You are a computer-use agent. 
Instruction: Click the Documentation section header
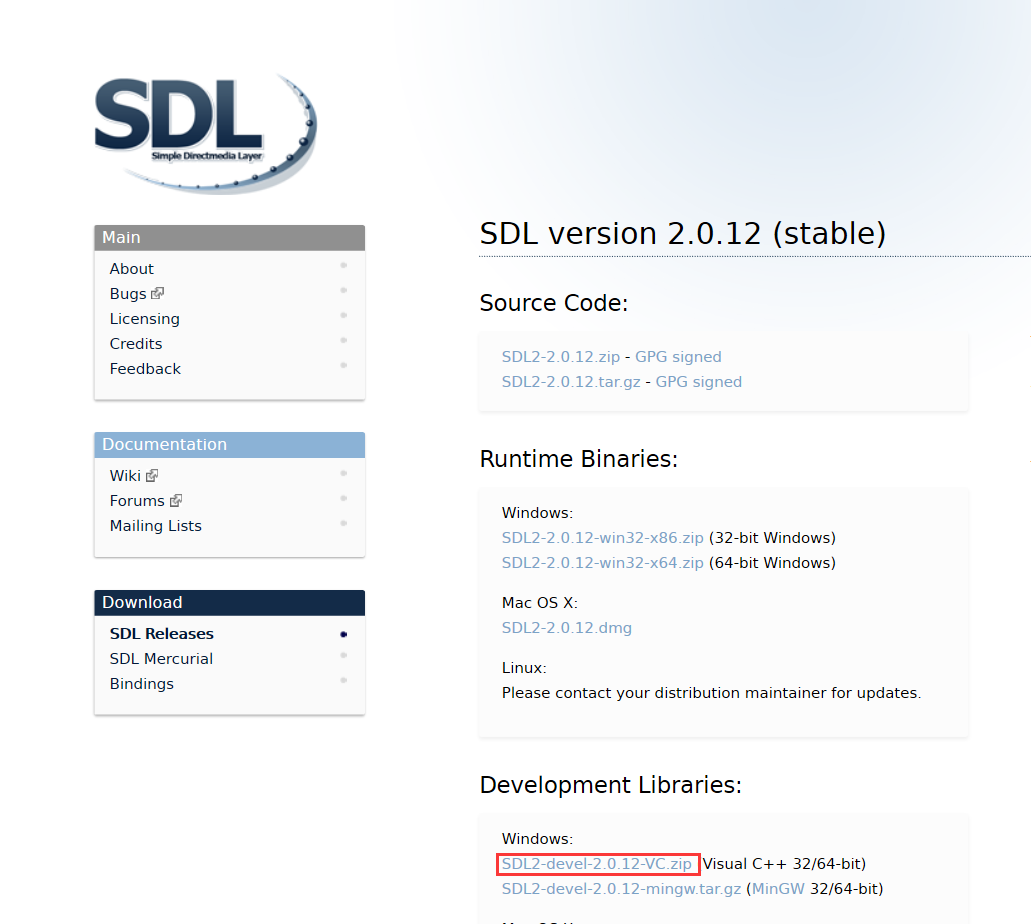229,445
